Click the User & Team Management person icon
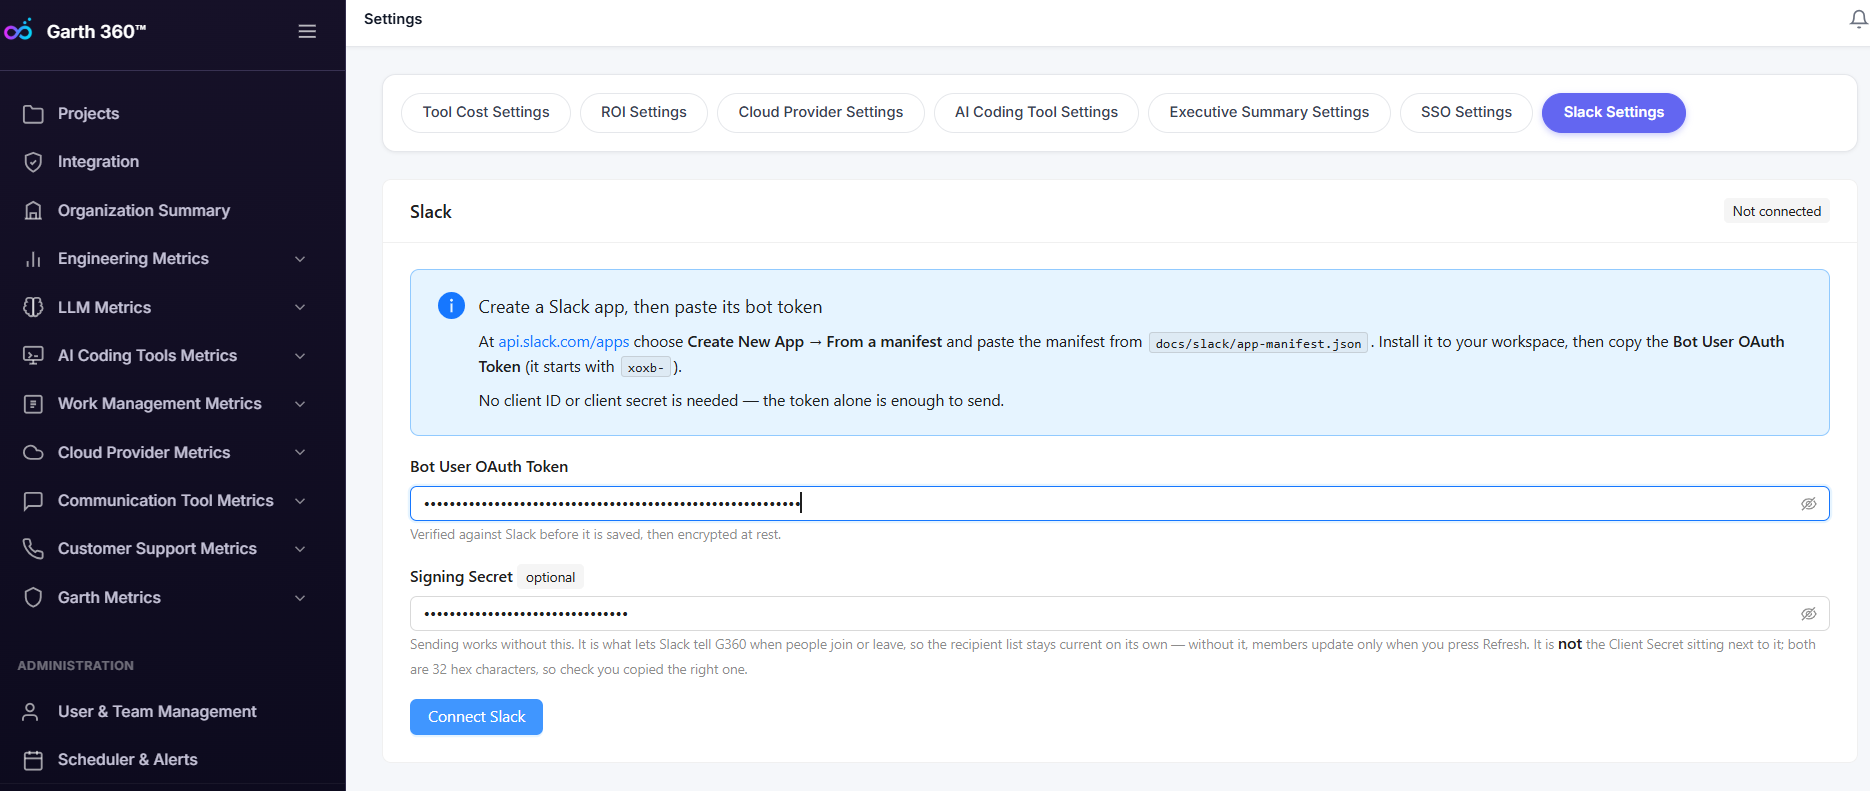The image size is (1870, 791). point(31,712)
